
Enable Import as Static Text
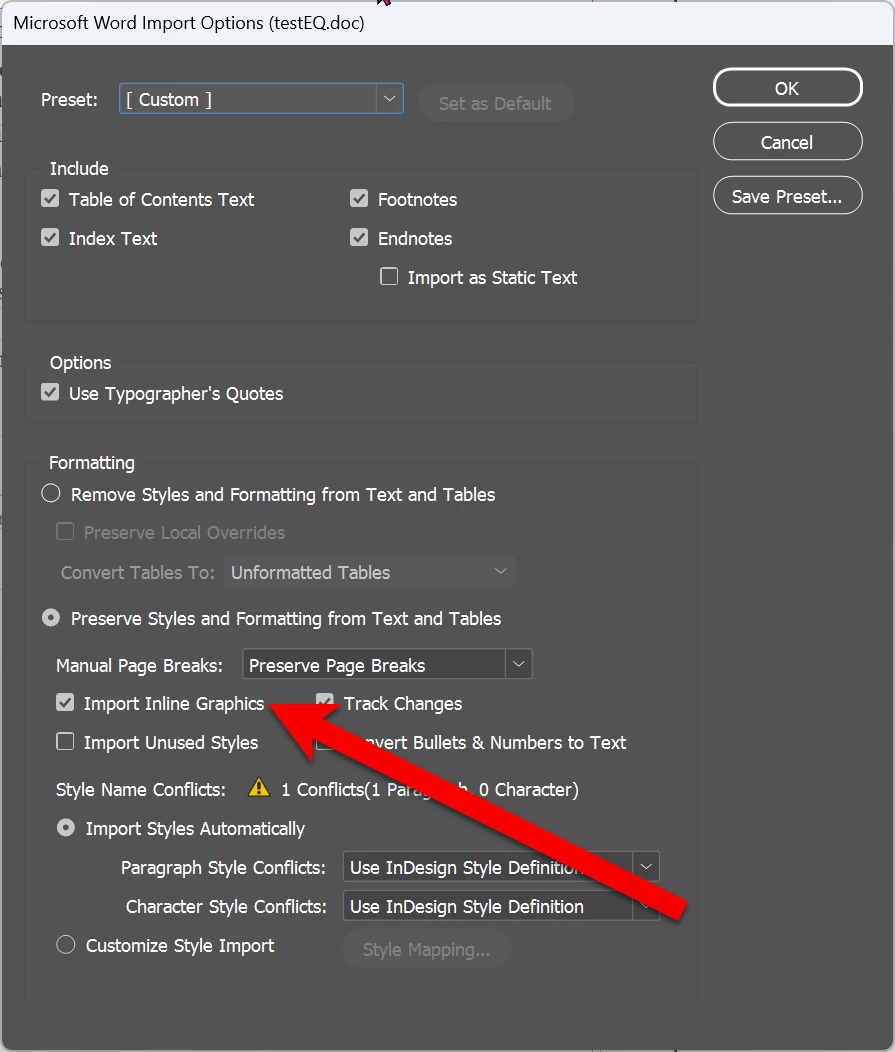click(389, 276)
